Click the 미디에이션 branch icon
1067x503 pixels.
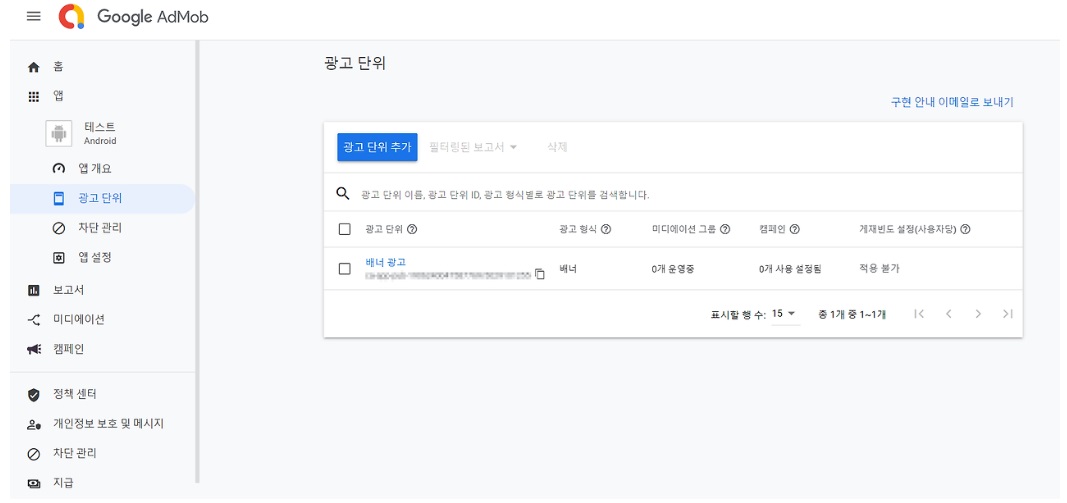pos(33,319)
